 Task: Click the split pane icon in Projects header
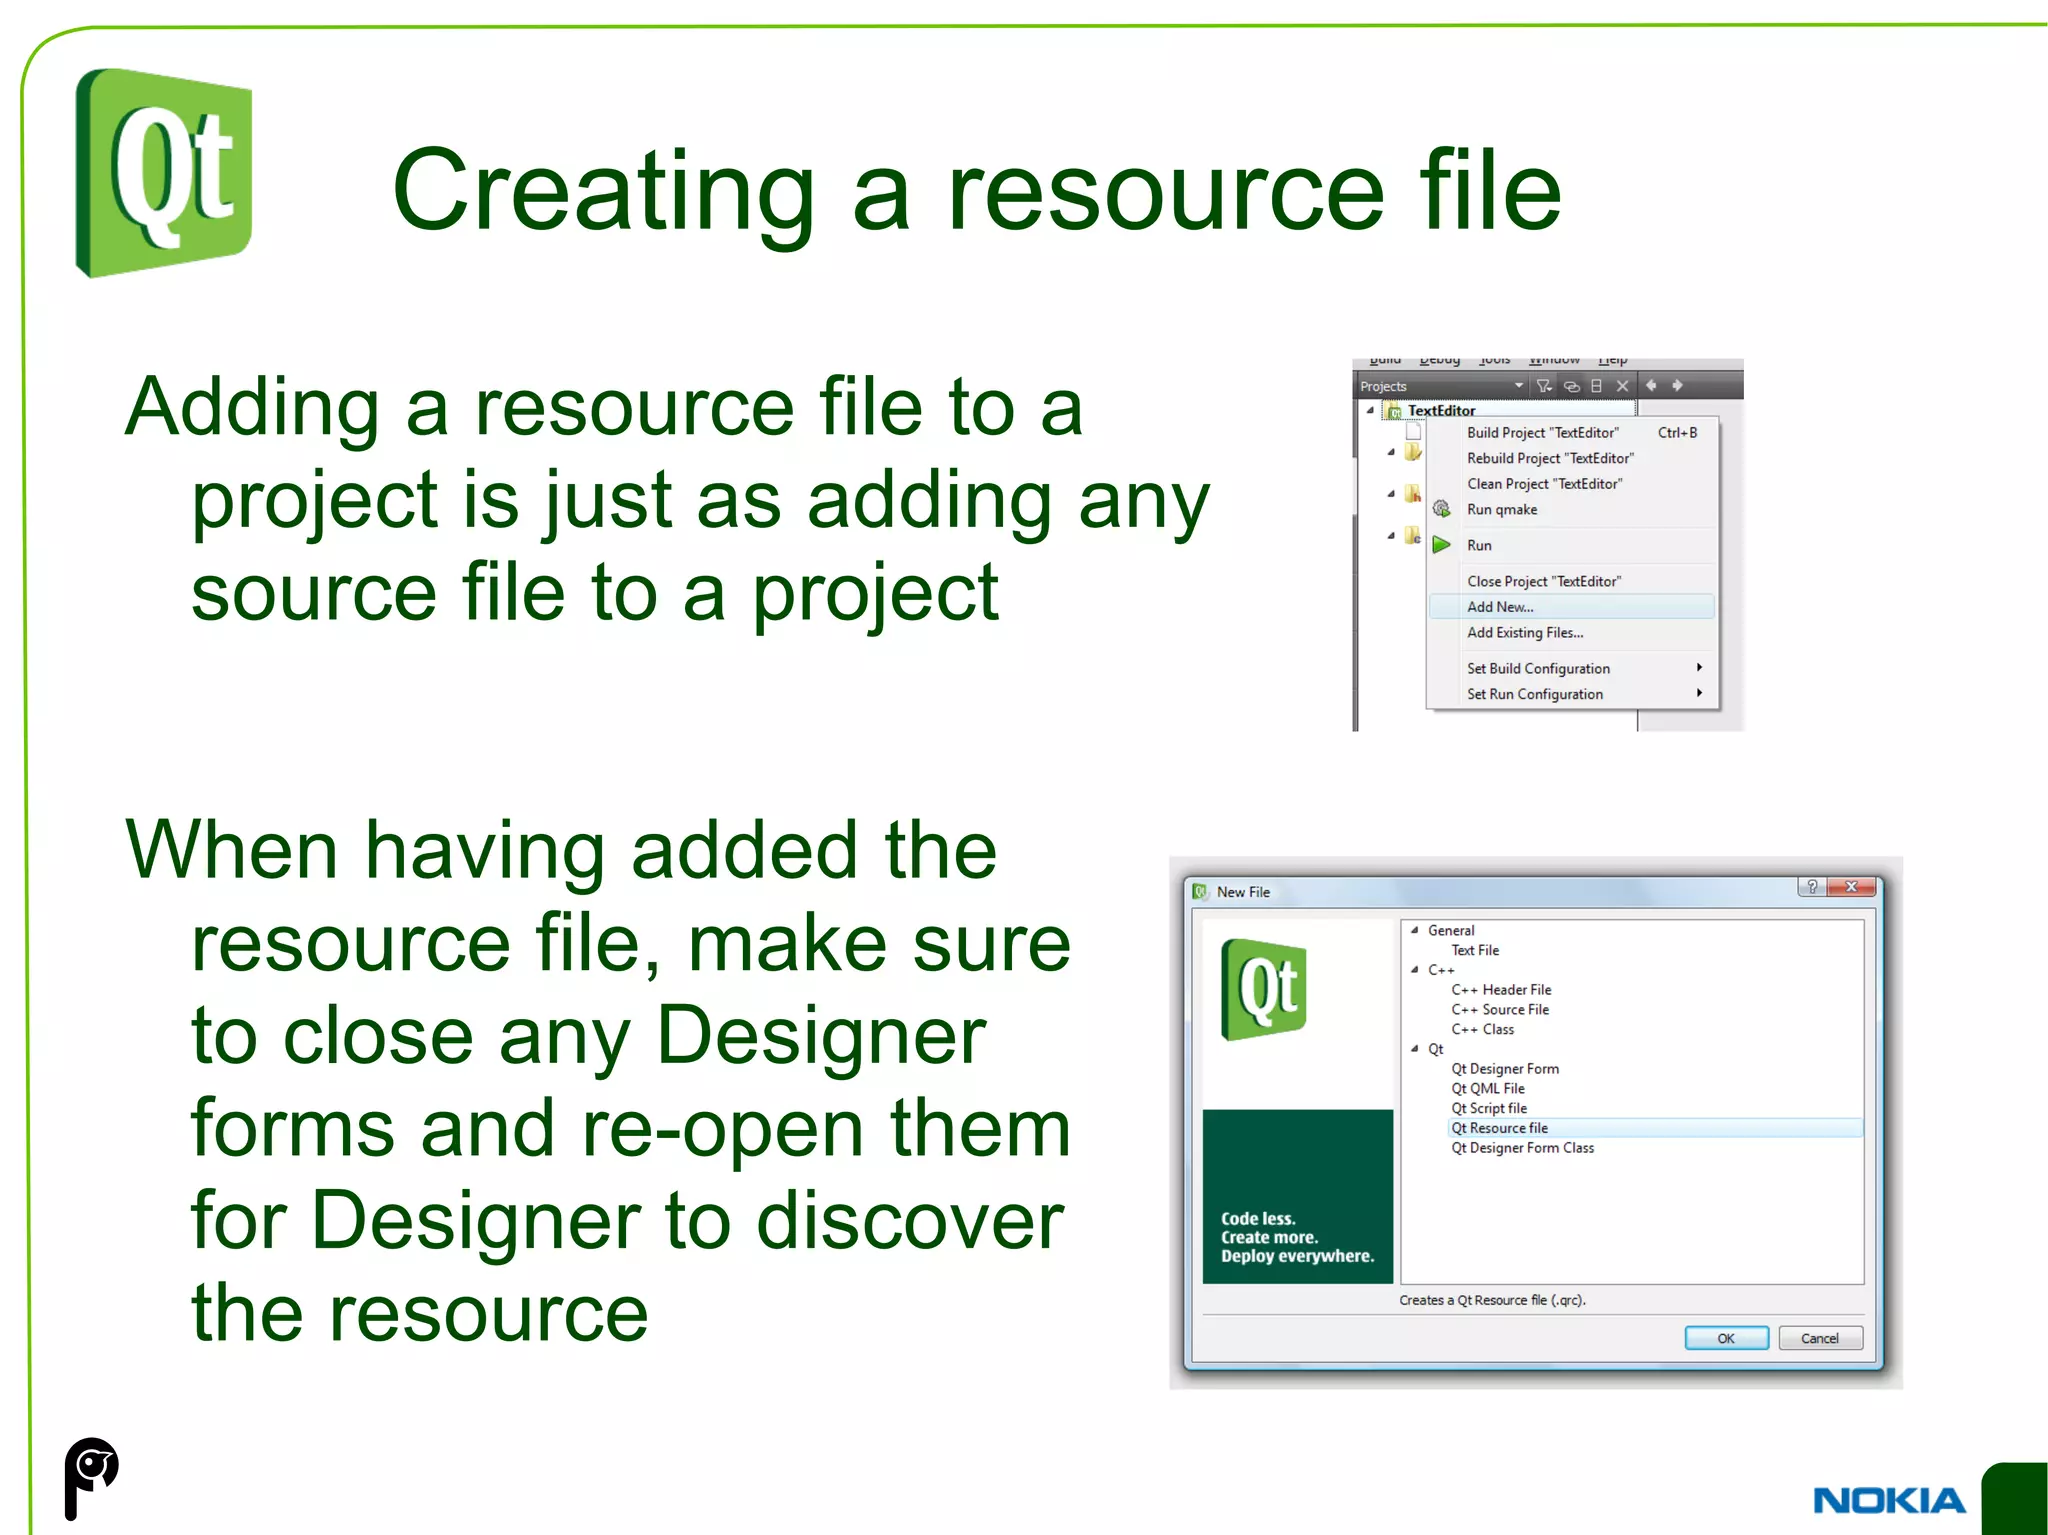point(1597,386)
